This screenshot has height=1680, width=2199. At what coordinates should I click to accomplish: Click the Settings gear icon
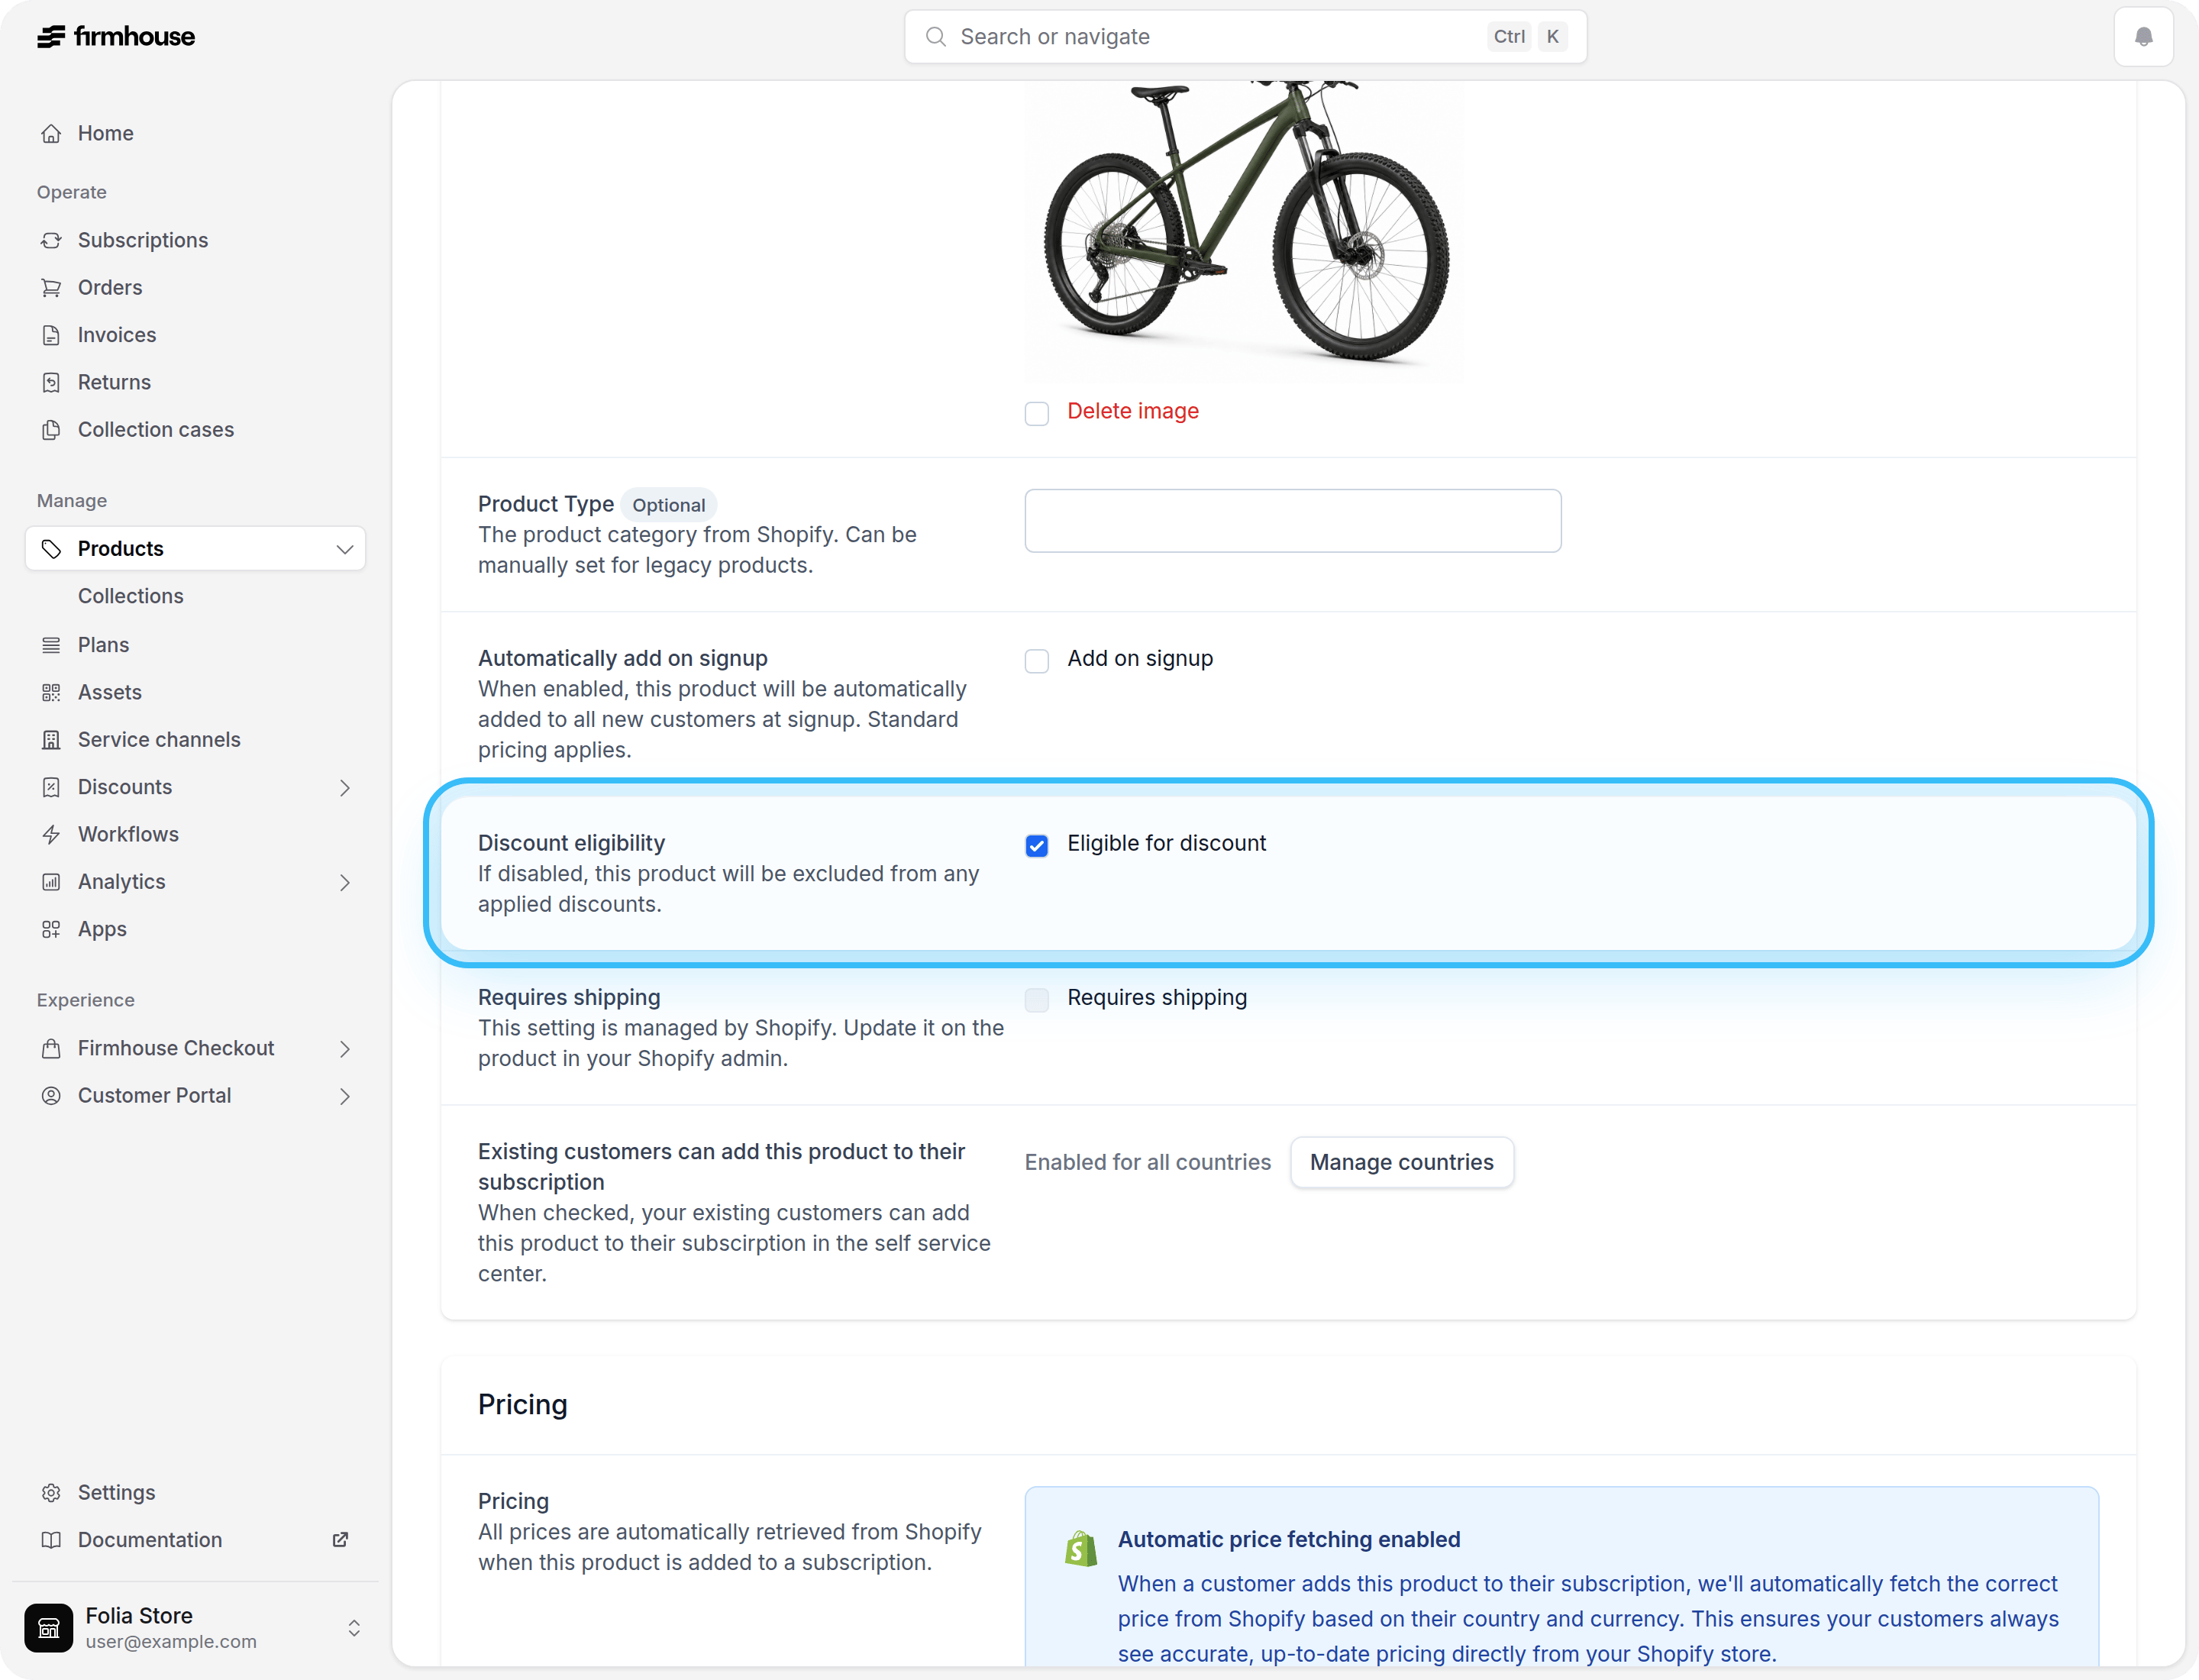click(51, 1493)
